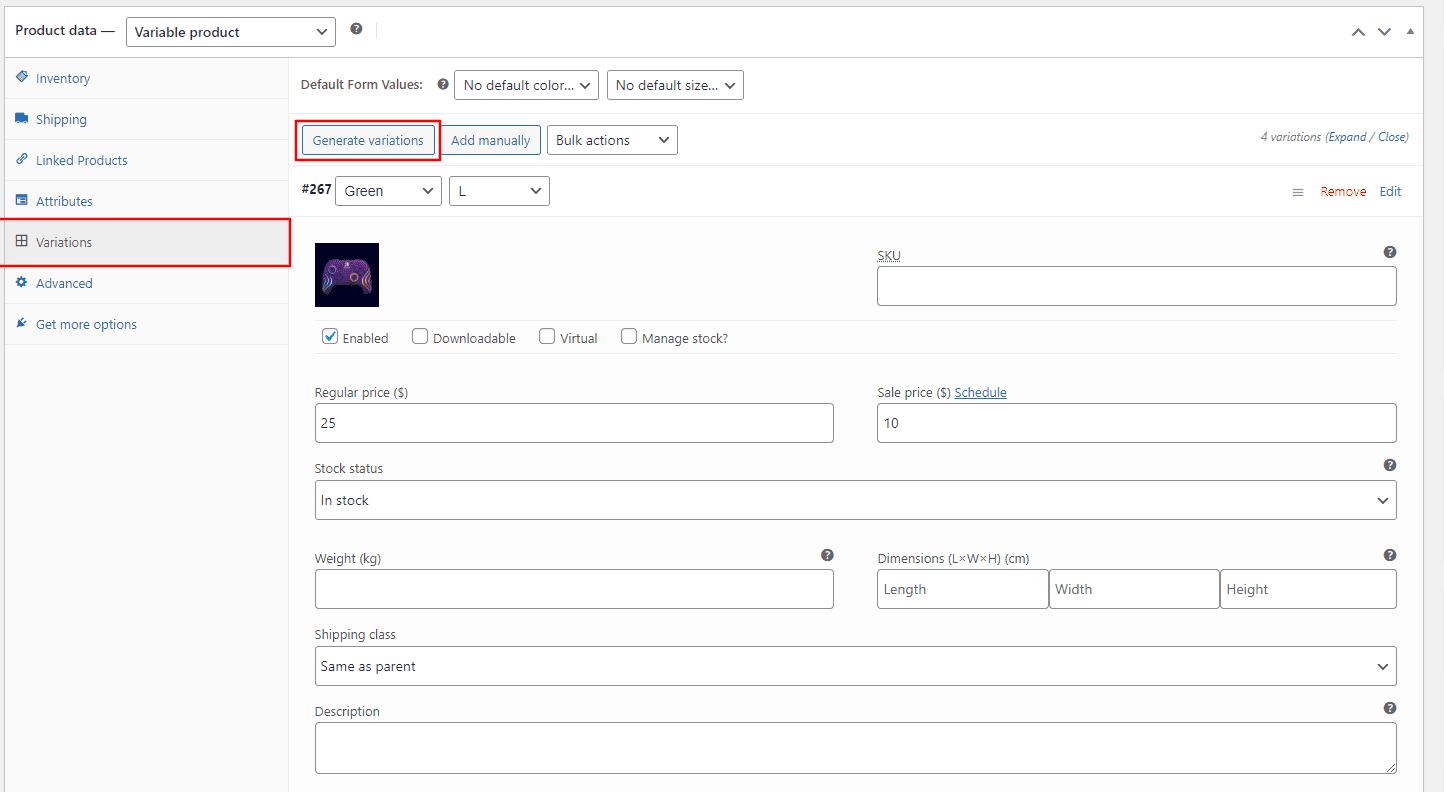The height and width of the screenshot is (792, 1444).
Task: Click into the Regular price field
Action: click(574, 423)
